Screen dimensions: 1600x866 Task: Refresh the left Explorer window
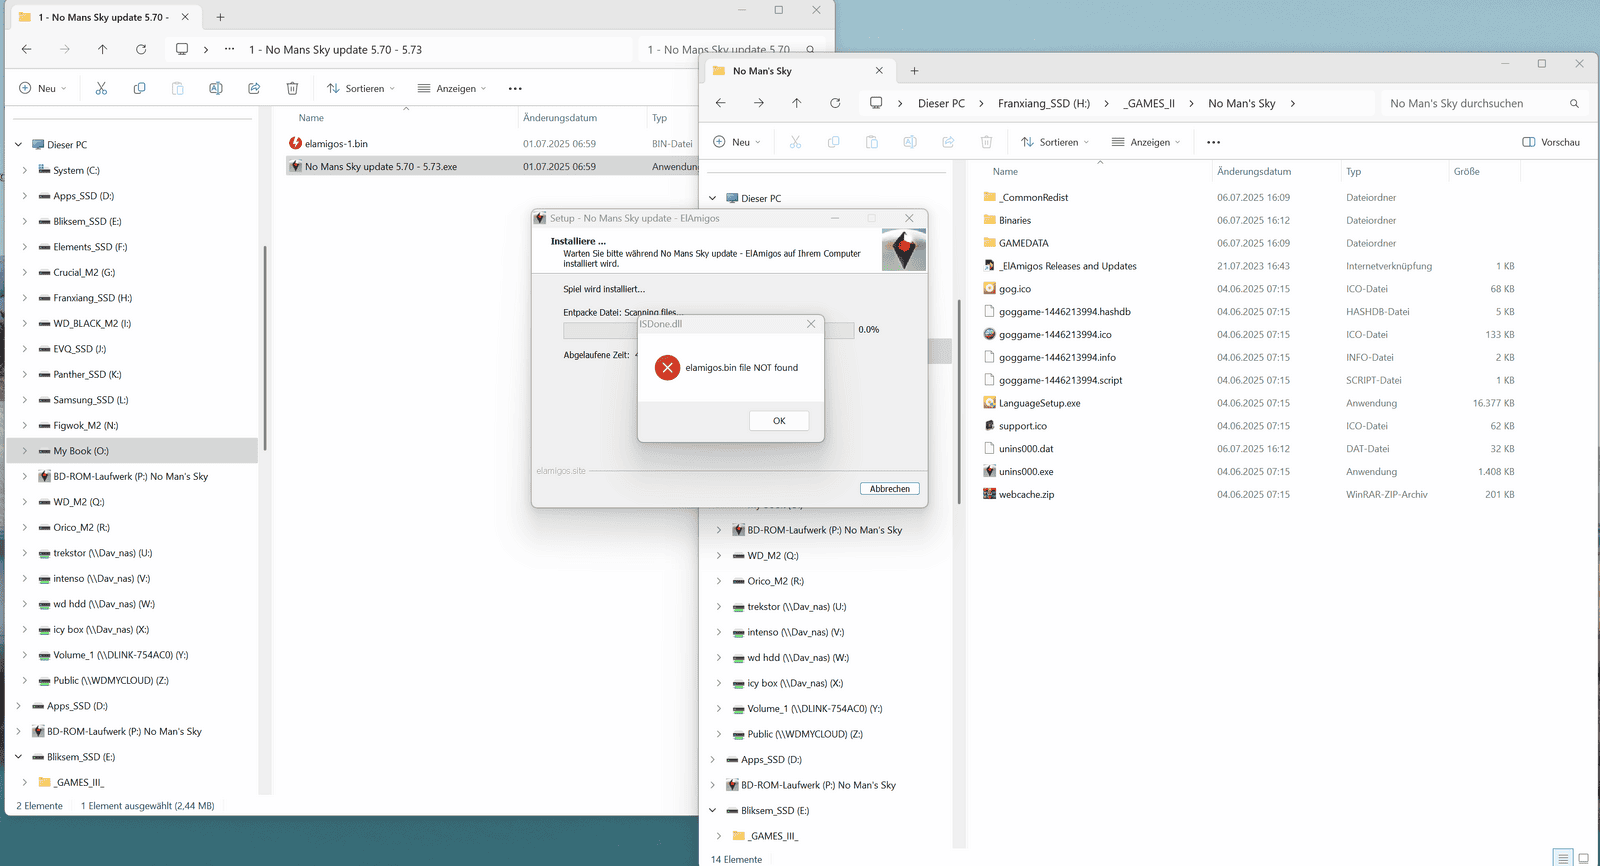[141, 49]
